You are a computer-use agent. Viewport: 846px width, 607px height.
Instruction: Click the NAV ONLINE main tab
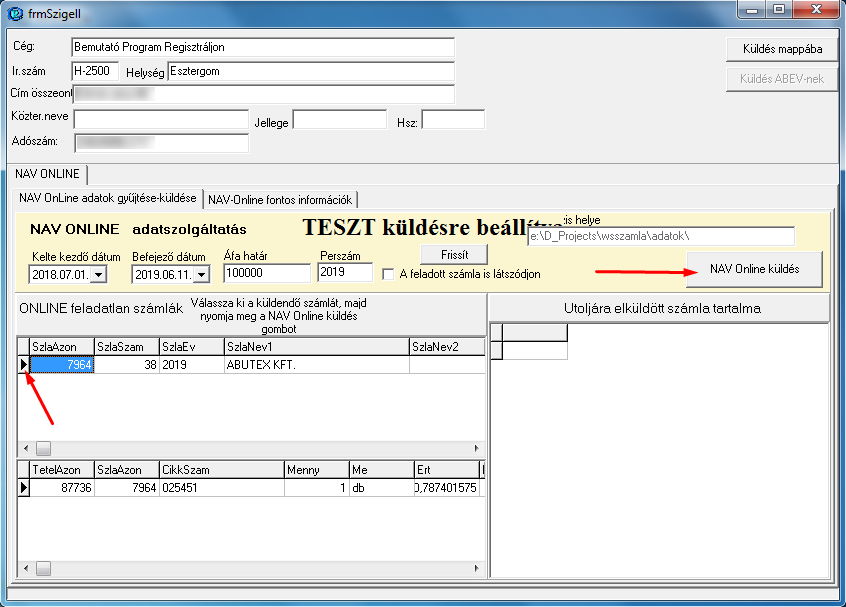[47, 174]
